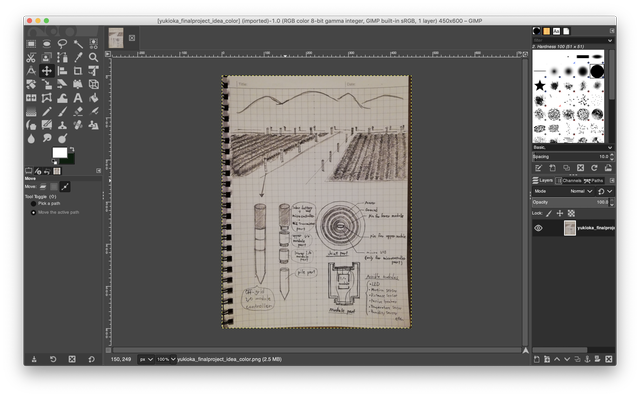Screen dimensions: 640x397
Task: Open the layer Mode Normal dropdown
Action: (x=581, y=191)
